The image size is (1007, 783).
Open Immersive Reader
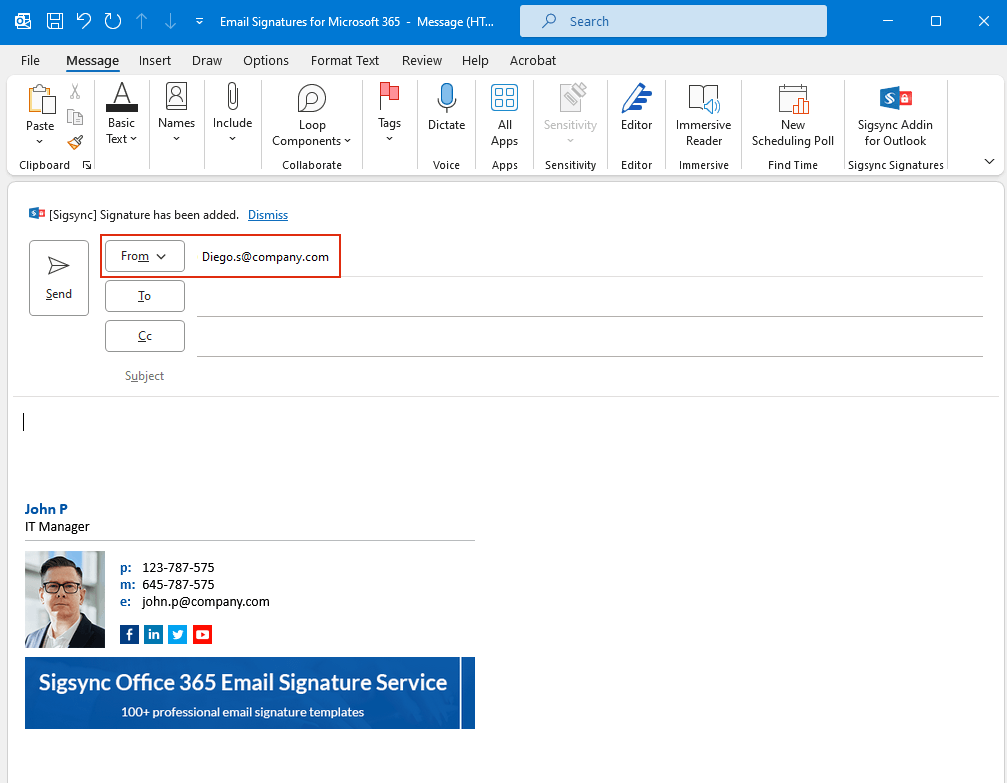(x=703, y=114)
